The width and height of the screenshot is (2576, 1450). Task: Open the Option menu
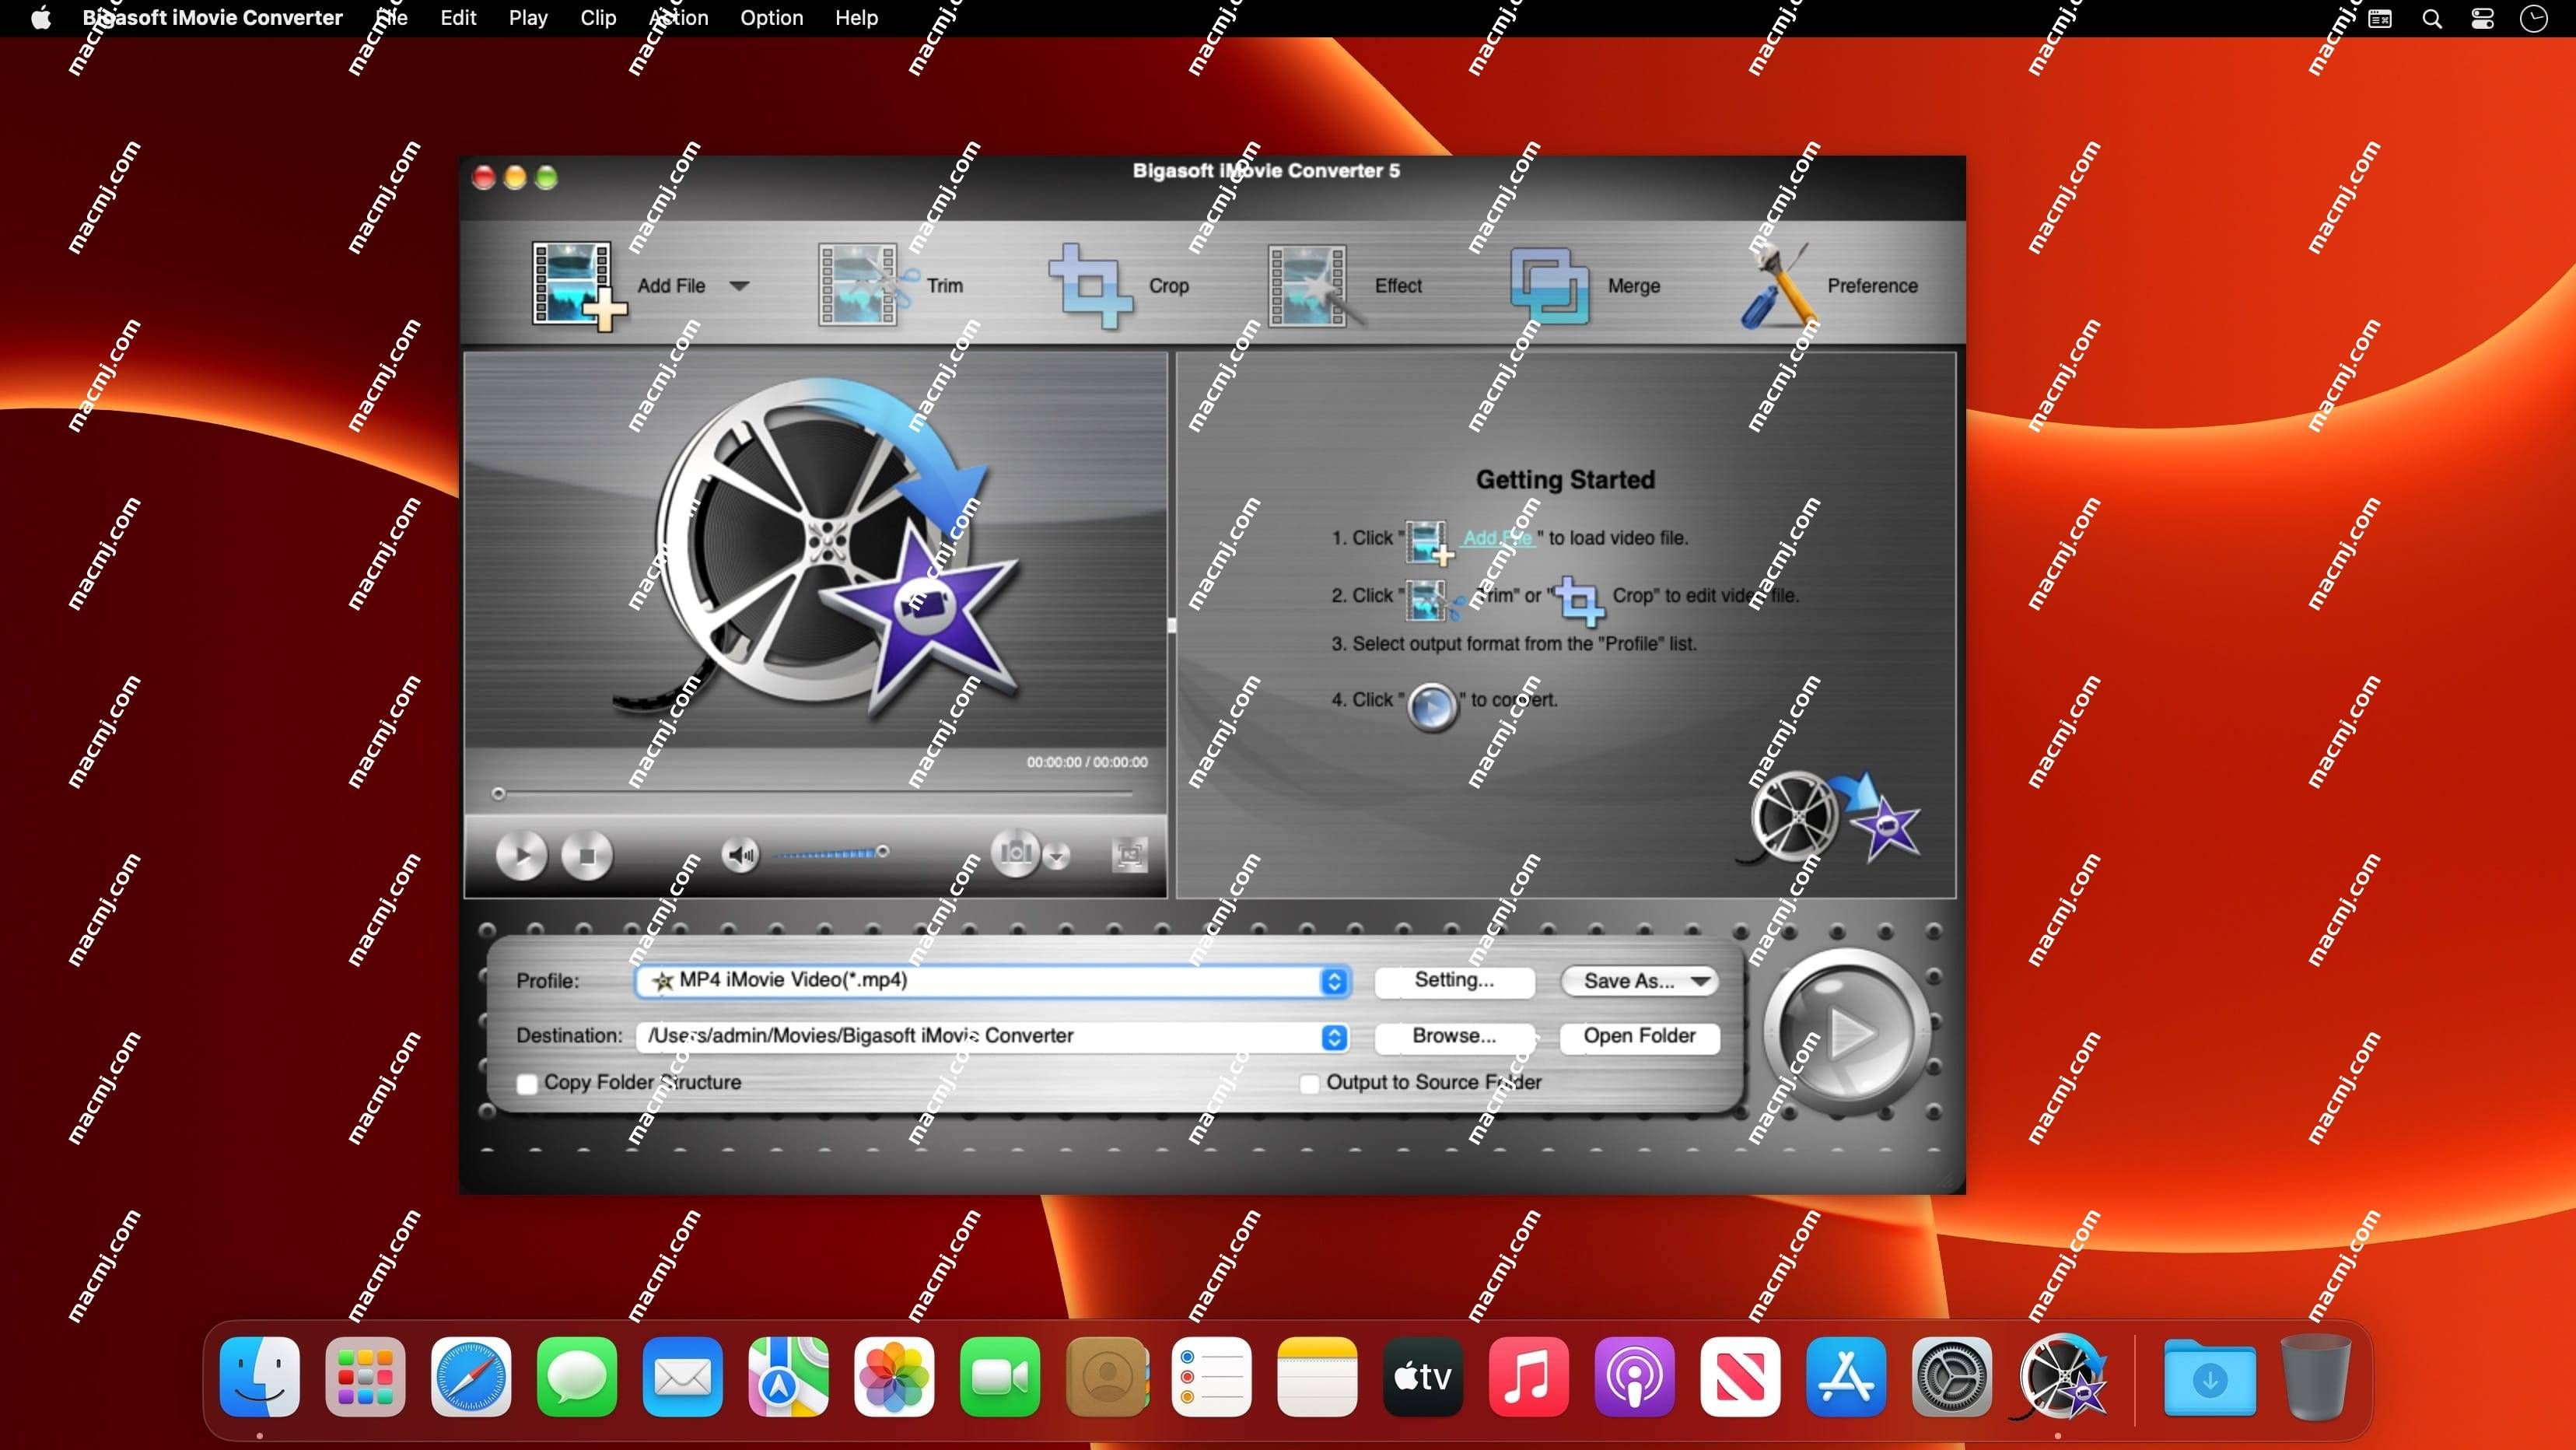pos(771,18)
